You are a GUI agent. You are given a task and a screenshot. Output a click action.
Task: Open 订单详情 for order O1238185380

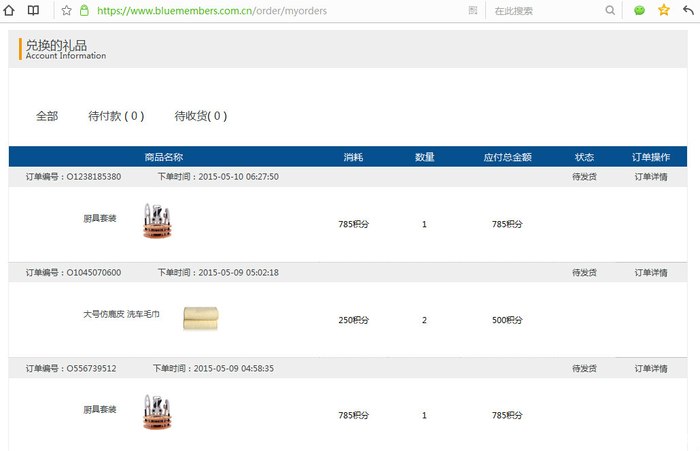pyautogui.click(x=650, y=177)
